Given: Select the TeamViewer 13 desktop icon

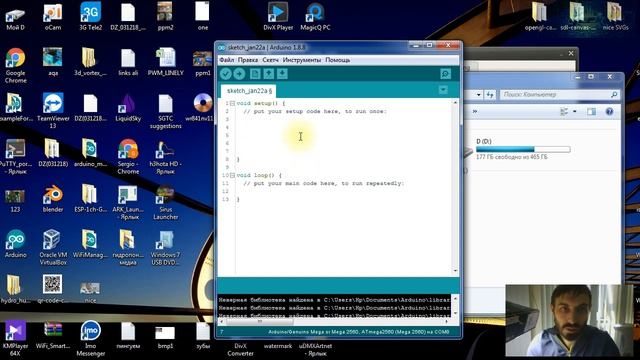Looking at the screenshot, I should [x=53, y=111].
